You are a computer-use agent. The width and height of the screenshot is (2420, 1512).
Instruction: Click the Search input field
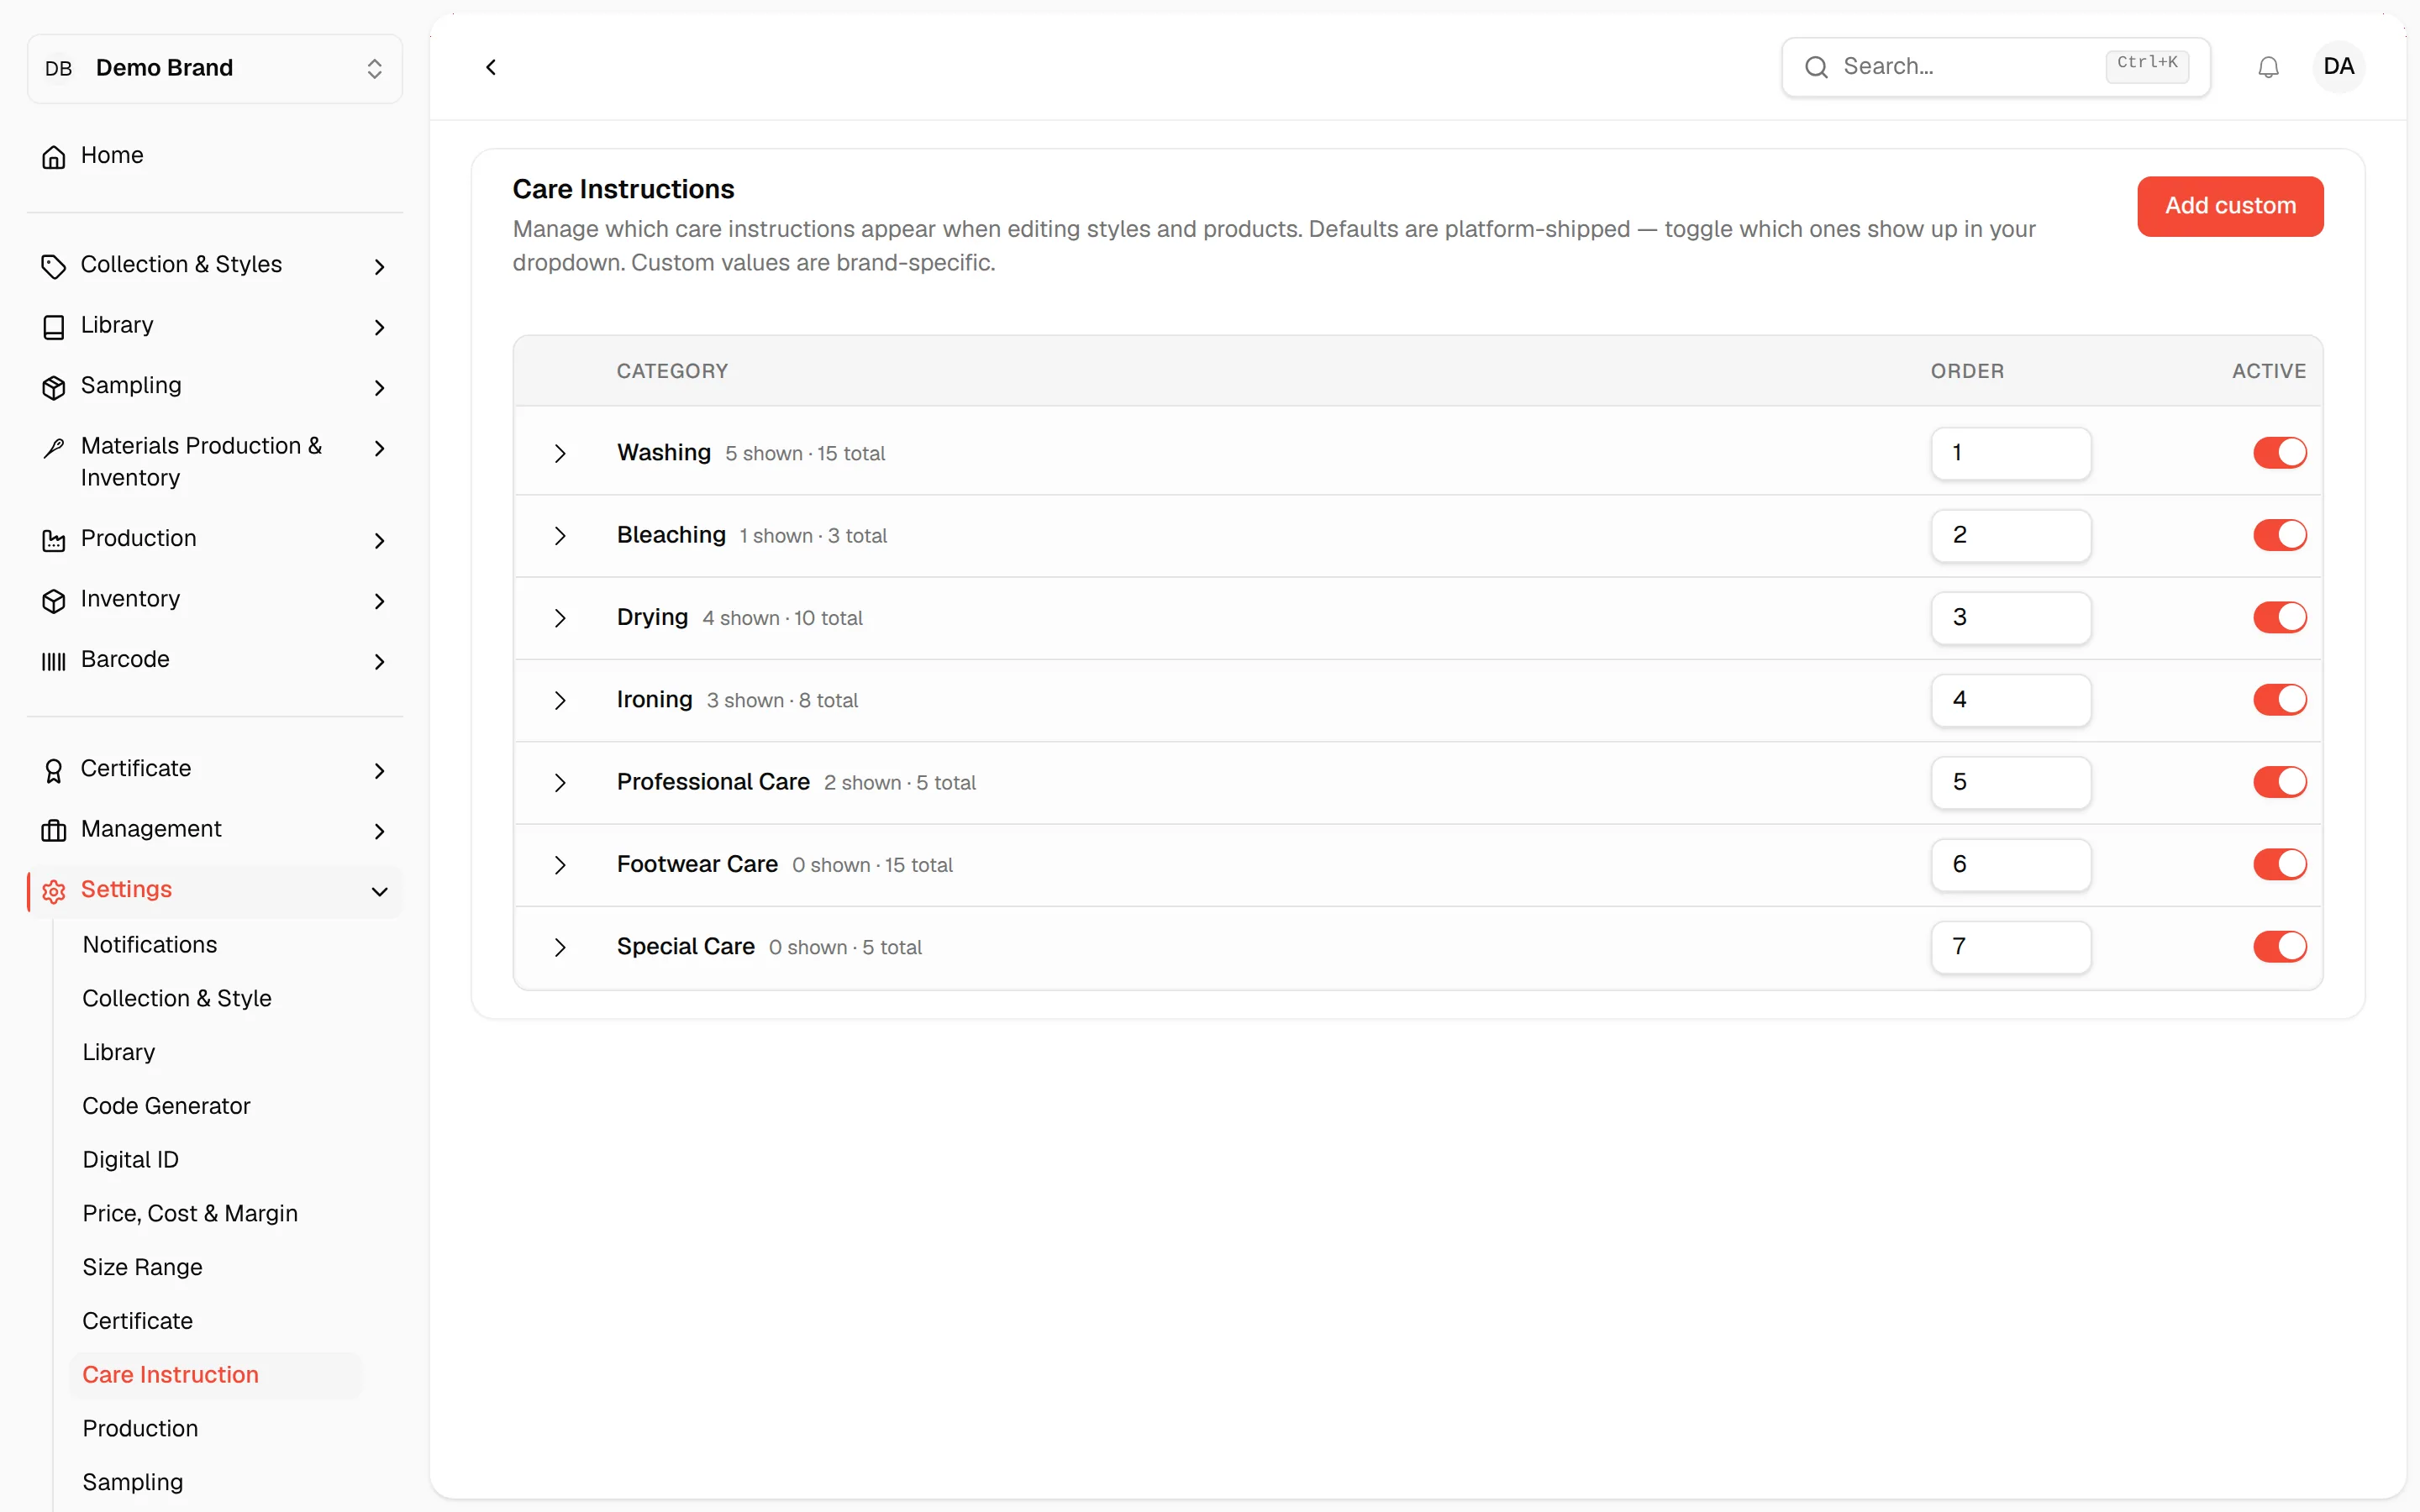pyautogui.click(x=1995, y=67)
